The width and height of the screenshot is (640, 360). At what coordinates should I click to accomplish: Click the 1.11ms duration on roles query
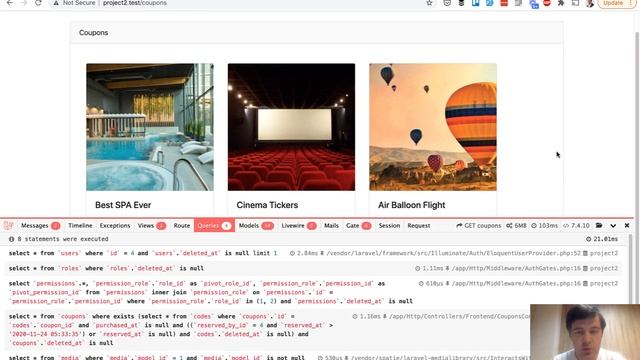(429, 268)
